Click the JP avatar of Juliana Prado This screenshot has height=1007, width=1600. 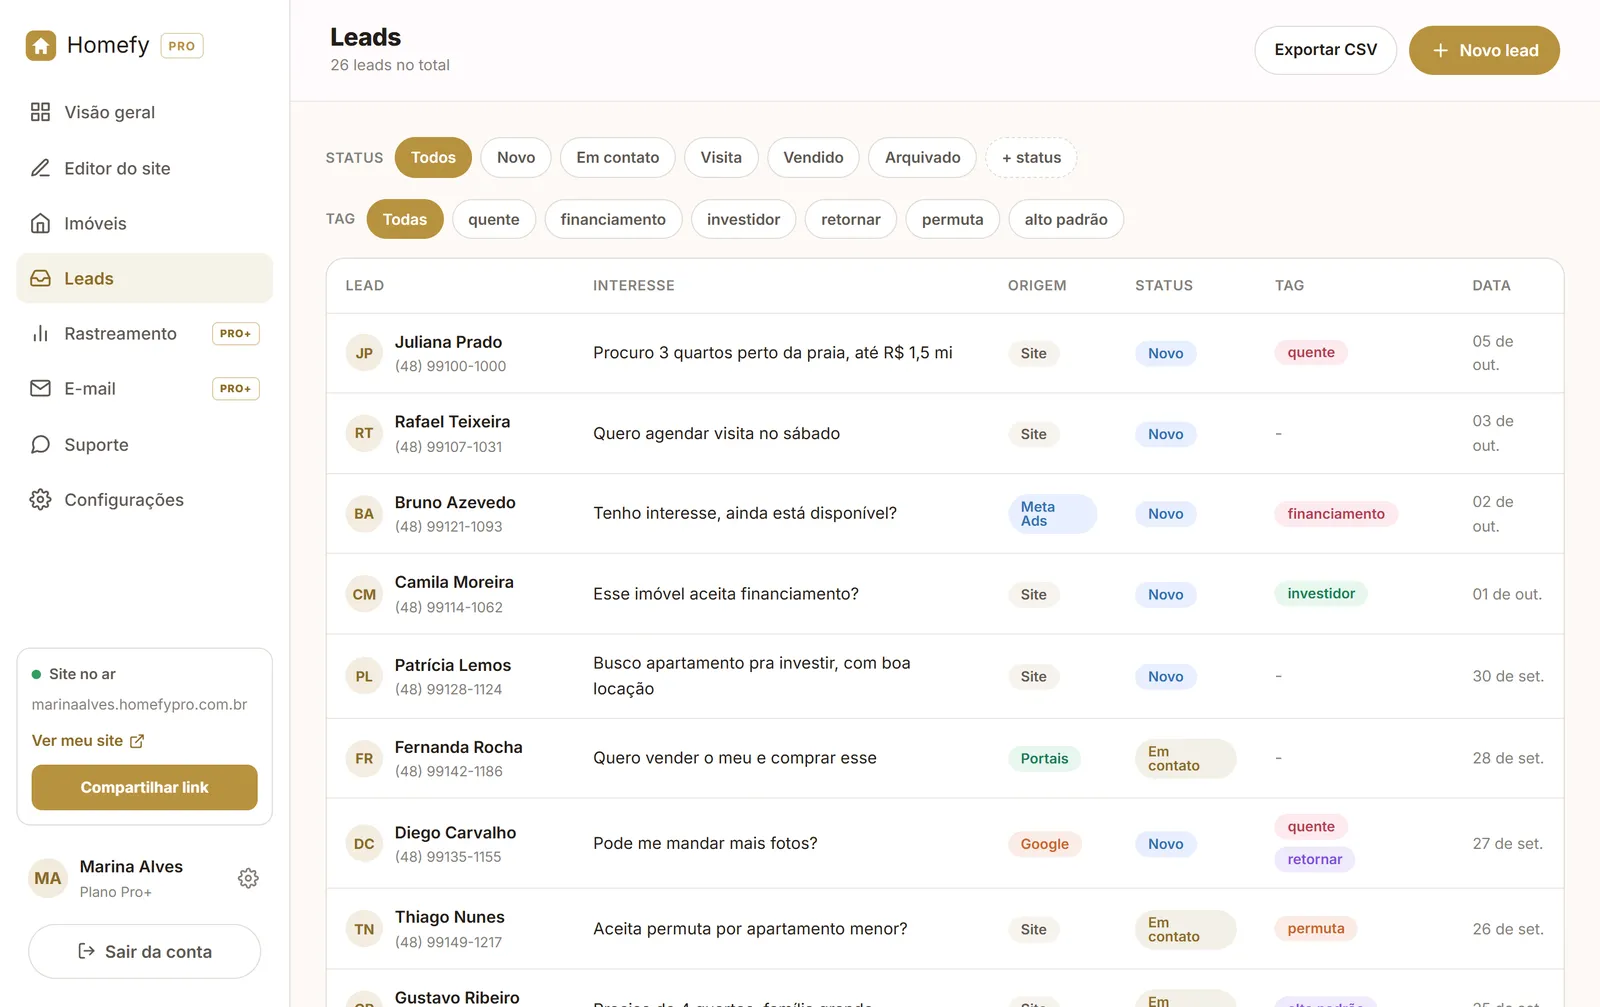pos(364,353)
